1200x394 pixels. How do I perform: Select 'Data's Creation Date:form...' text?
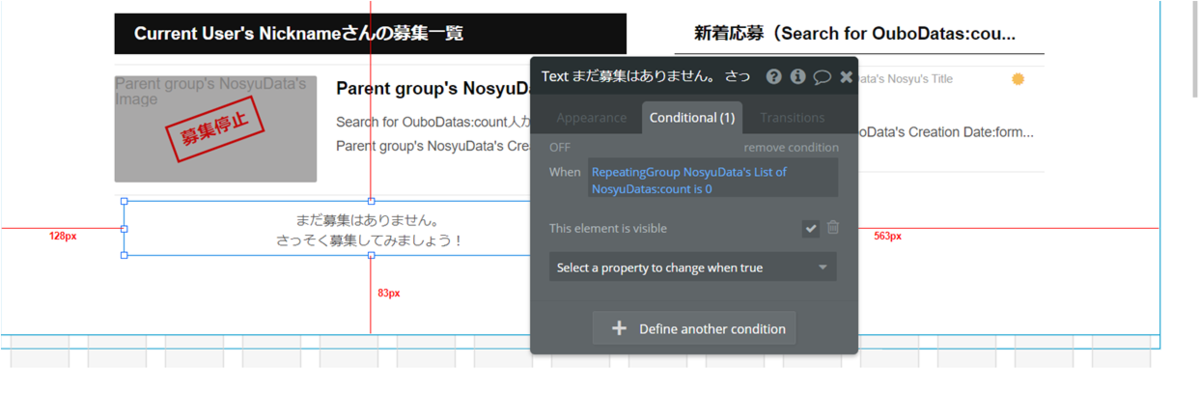[x=946, y=132]
